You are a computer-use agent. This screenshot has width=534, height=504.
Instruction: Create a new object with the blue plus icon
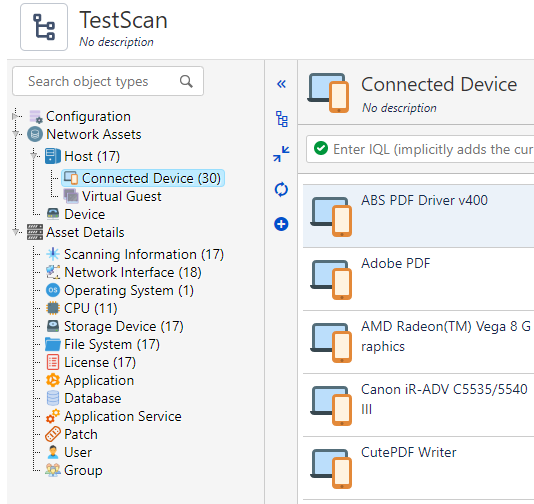[281, 224]
